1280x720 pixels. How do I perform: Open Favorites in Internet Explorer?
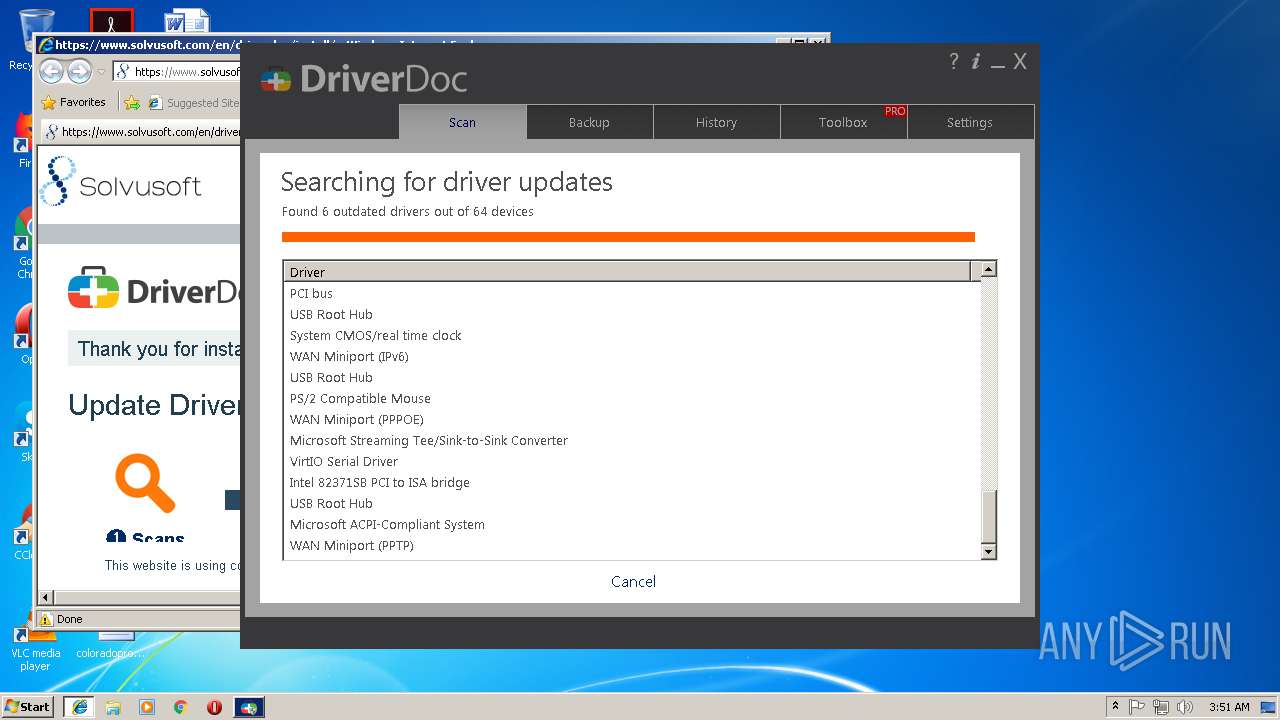click(x=73, y=102)
